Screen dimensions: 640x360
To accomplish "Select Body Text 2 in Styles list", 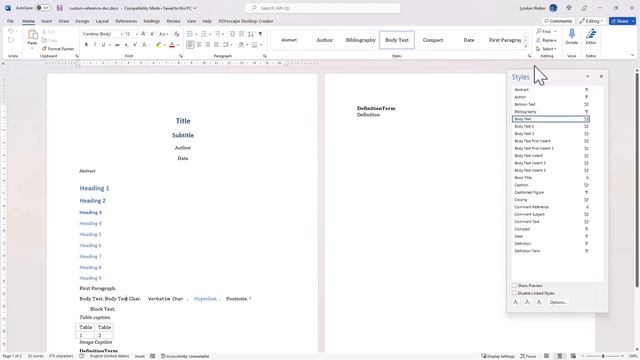I will 551,126.
